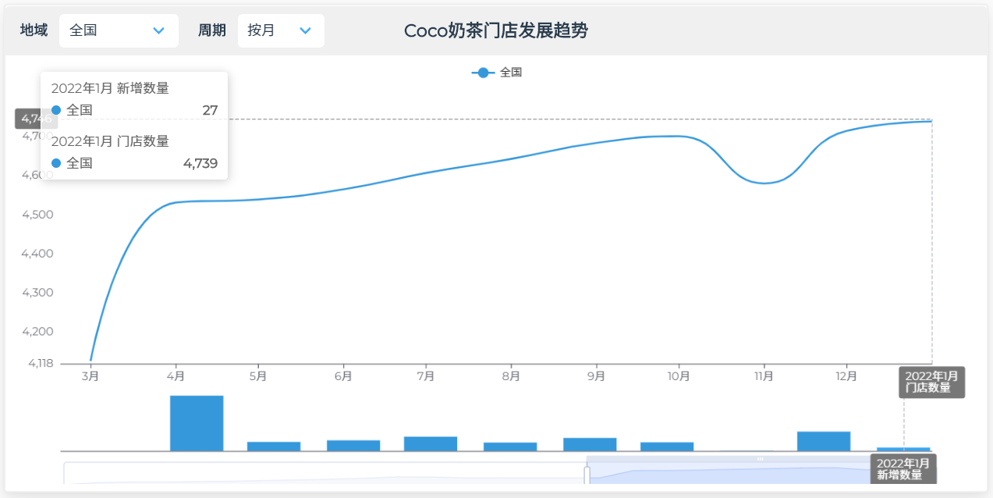Click the December new-store bar

(823, 441)
